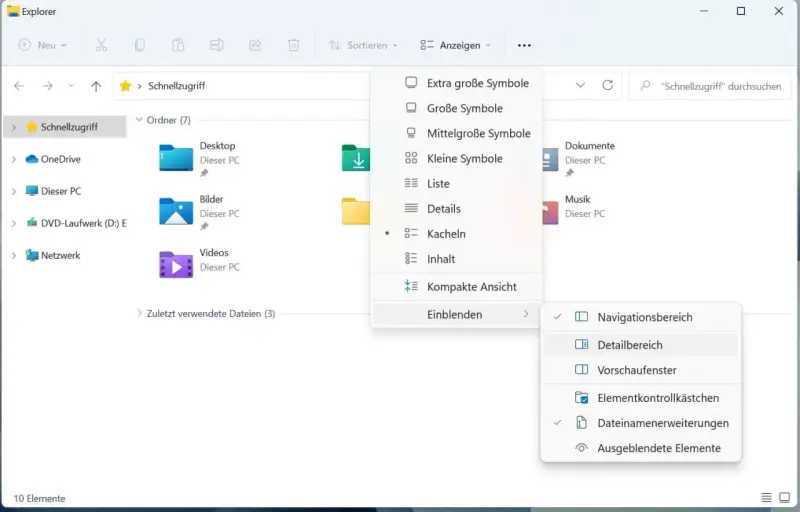Image resolution: width=800 pixels, height=512 pixels.
Task: Open the Anzeigen dropdown
Action: [456, 45]
